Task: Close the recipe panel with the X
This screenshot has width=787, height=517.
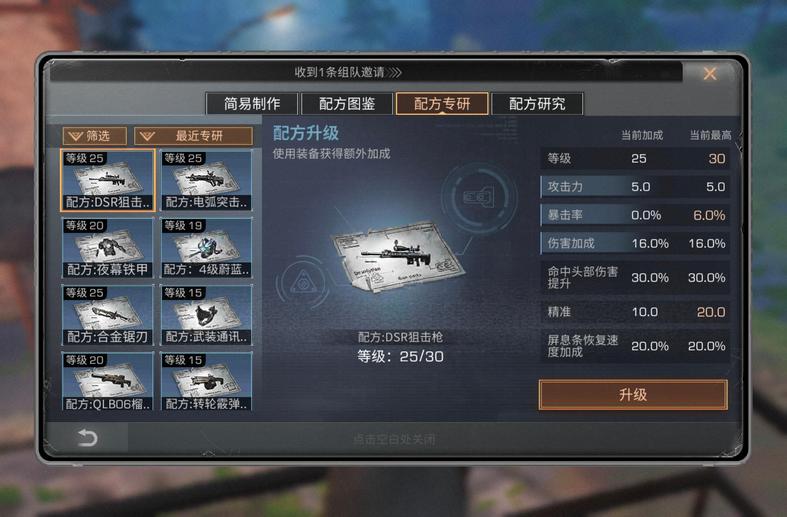Action: [710, 74]
